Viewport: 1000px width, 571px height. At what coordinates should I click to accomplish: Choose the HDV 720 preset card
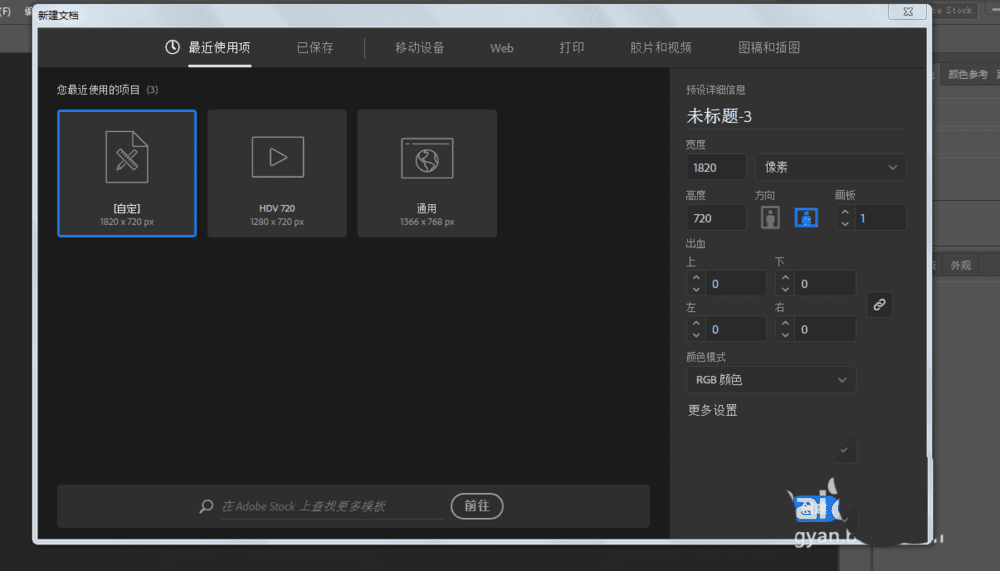pyautogui.click(x=277, y=174)
